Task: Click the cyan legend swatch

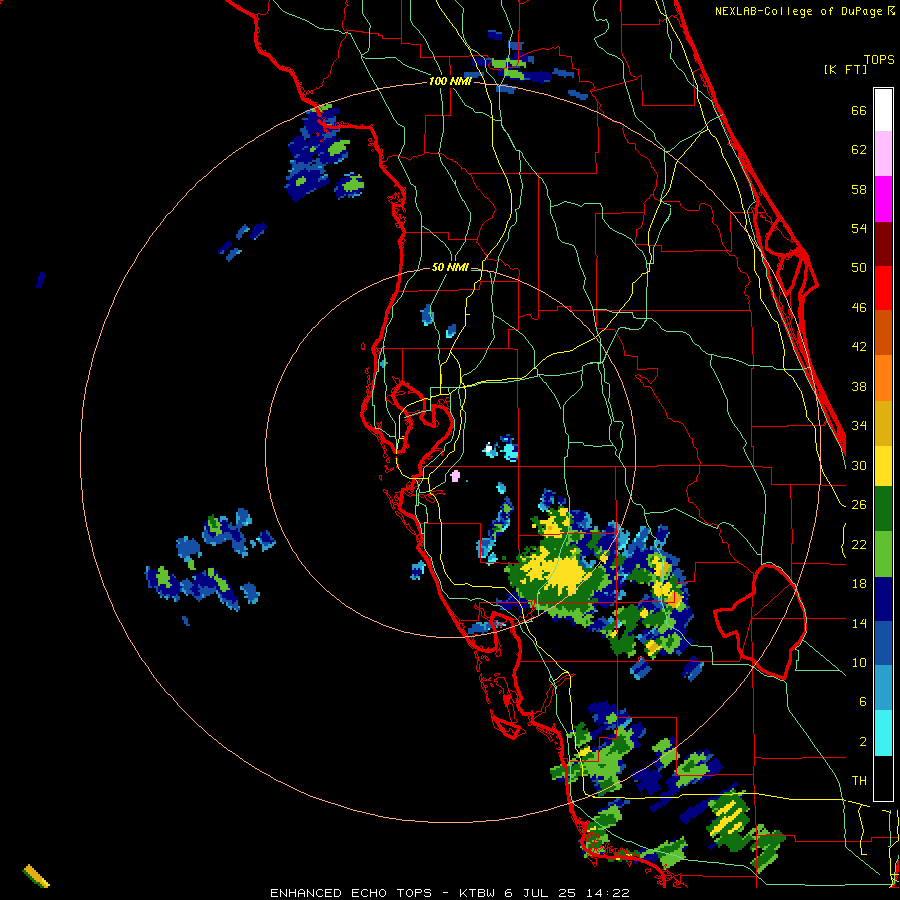Action: tap(883, 733)
